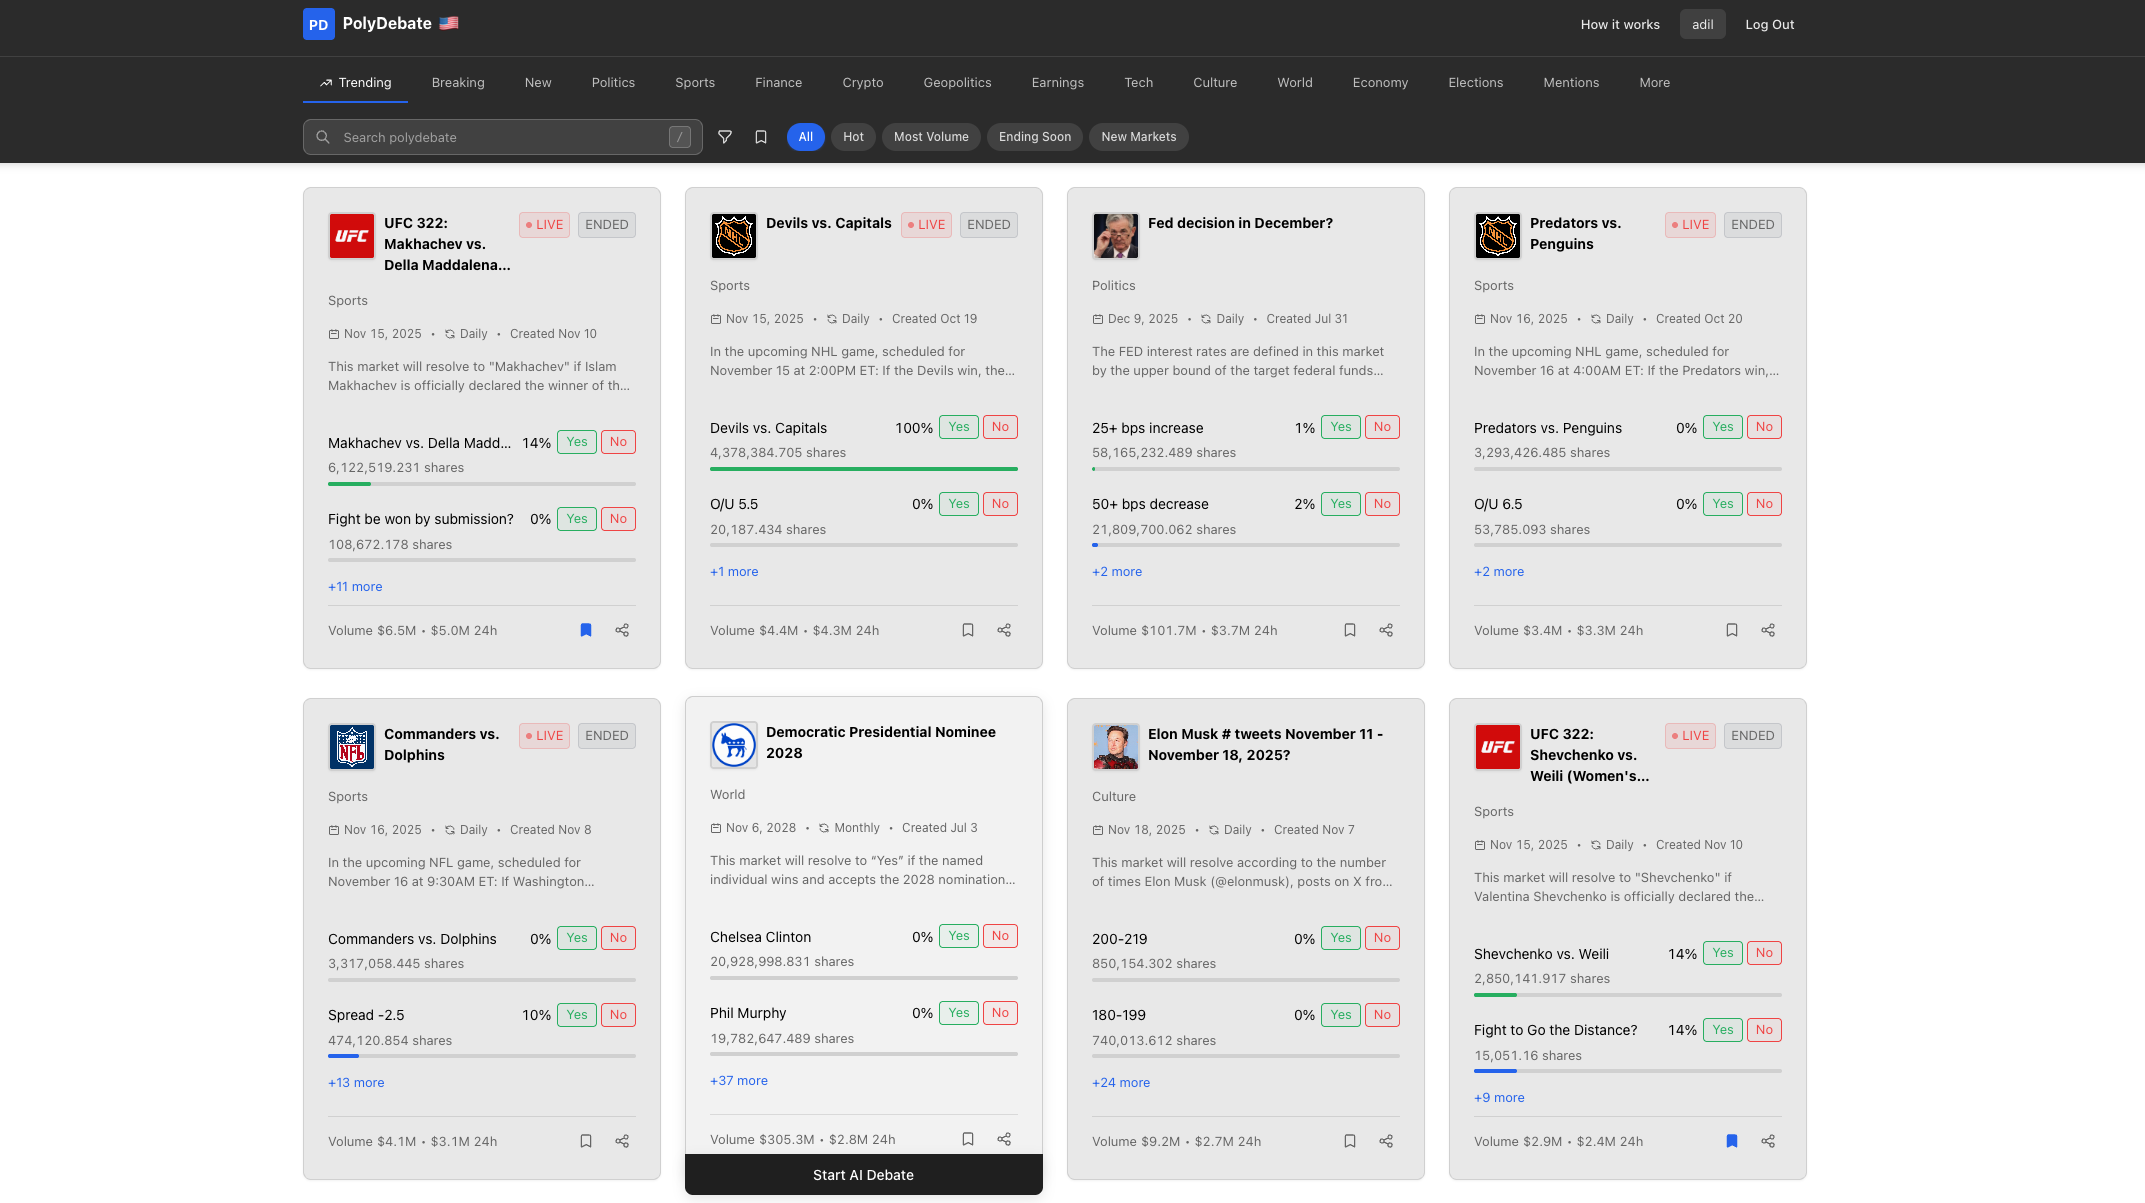2145x1203 pixels.
Task: Click the filter funnel icon
Action: pyautogui.click(x=725, y=137)
